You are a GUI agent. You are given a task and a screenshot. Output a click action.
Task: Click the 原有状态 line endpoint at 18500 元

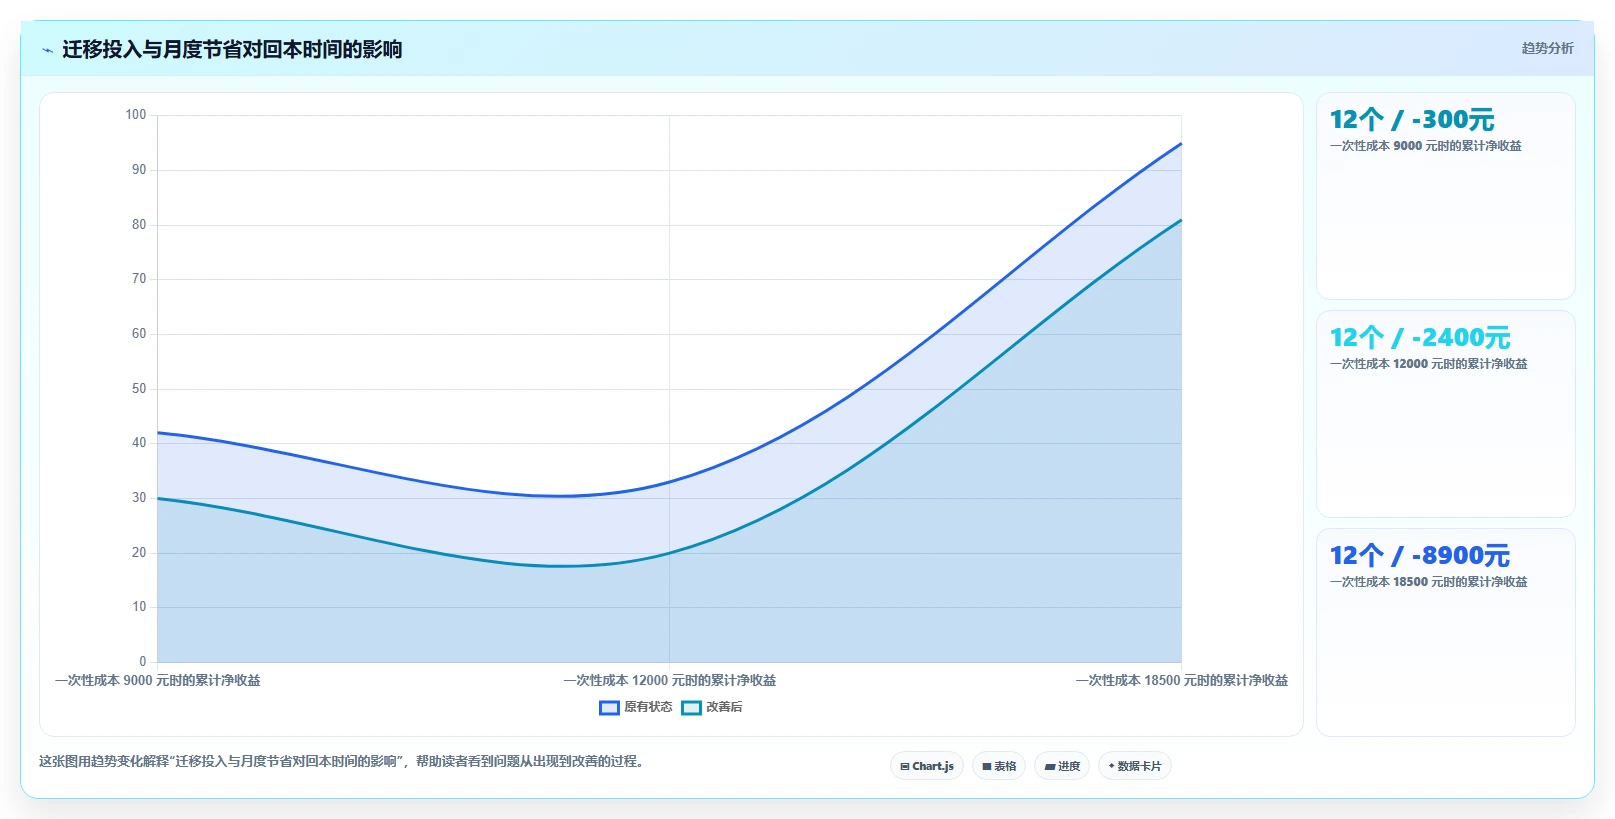pos(1181,144)
